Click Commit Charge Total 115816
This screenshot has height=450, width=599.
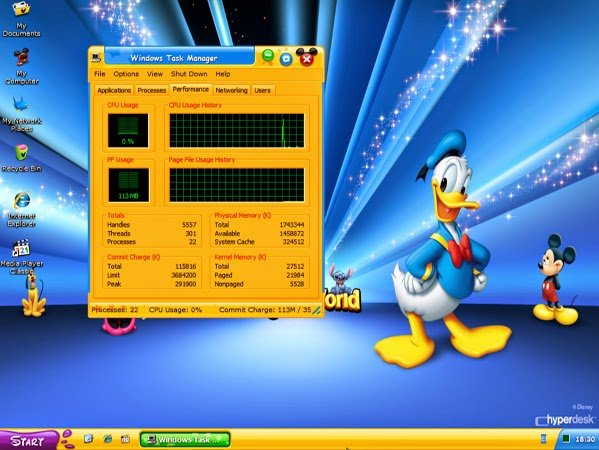coord(185,266)
